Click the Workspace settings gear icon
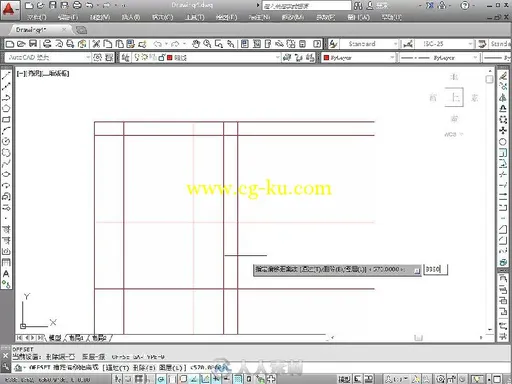 coord(97,58)
